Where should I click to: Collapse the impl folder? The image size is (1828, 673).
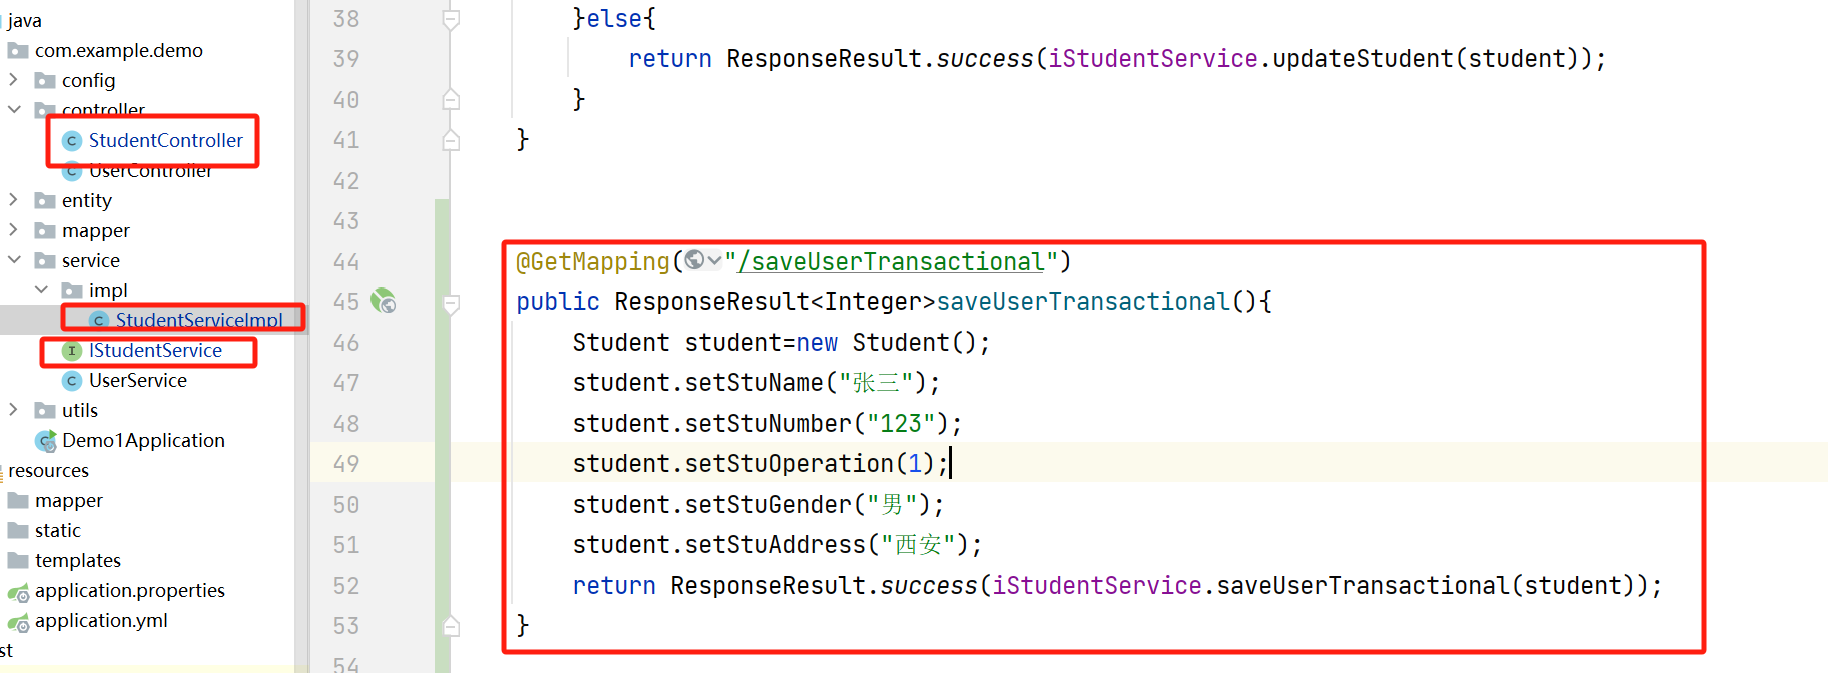click(x=41, y=289)
